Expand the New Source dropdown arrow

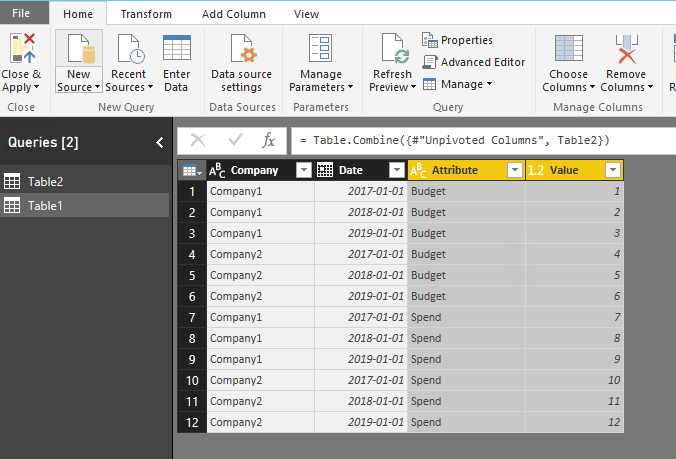click(x=97, y=87)
